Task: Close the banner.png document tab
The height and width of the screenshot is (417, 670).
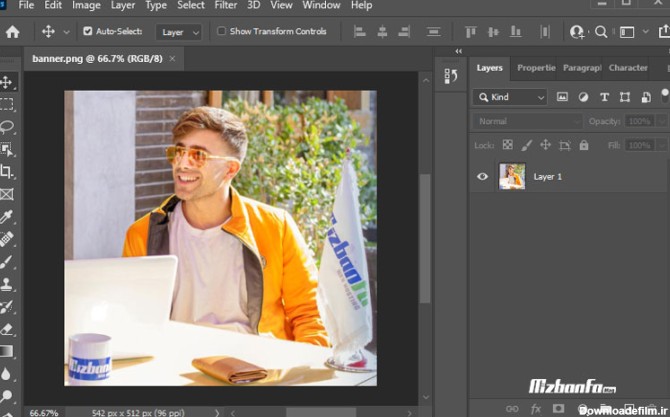Action: coord(172,59)
